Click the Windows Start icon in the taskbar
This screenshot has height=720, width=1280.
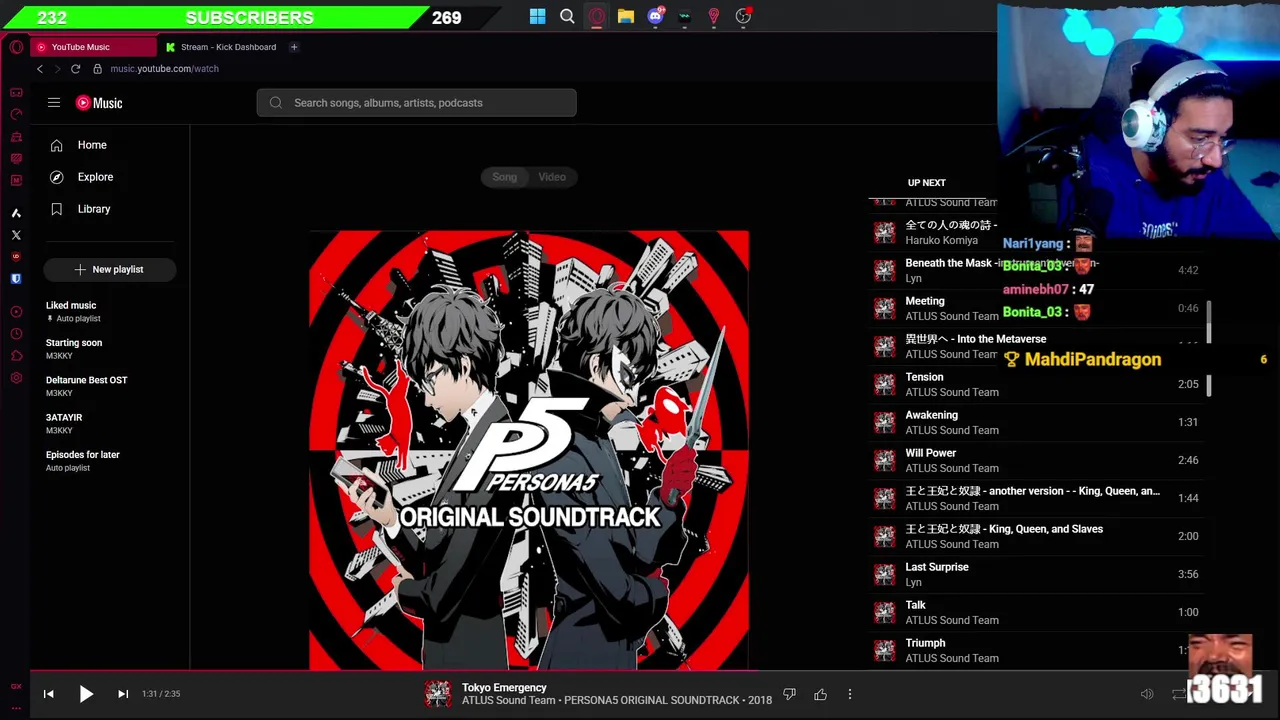[538, 16]
